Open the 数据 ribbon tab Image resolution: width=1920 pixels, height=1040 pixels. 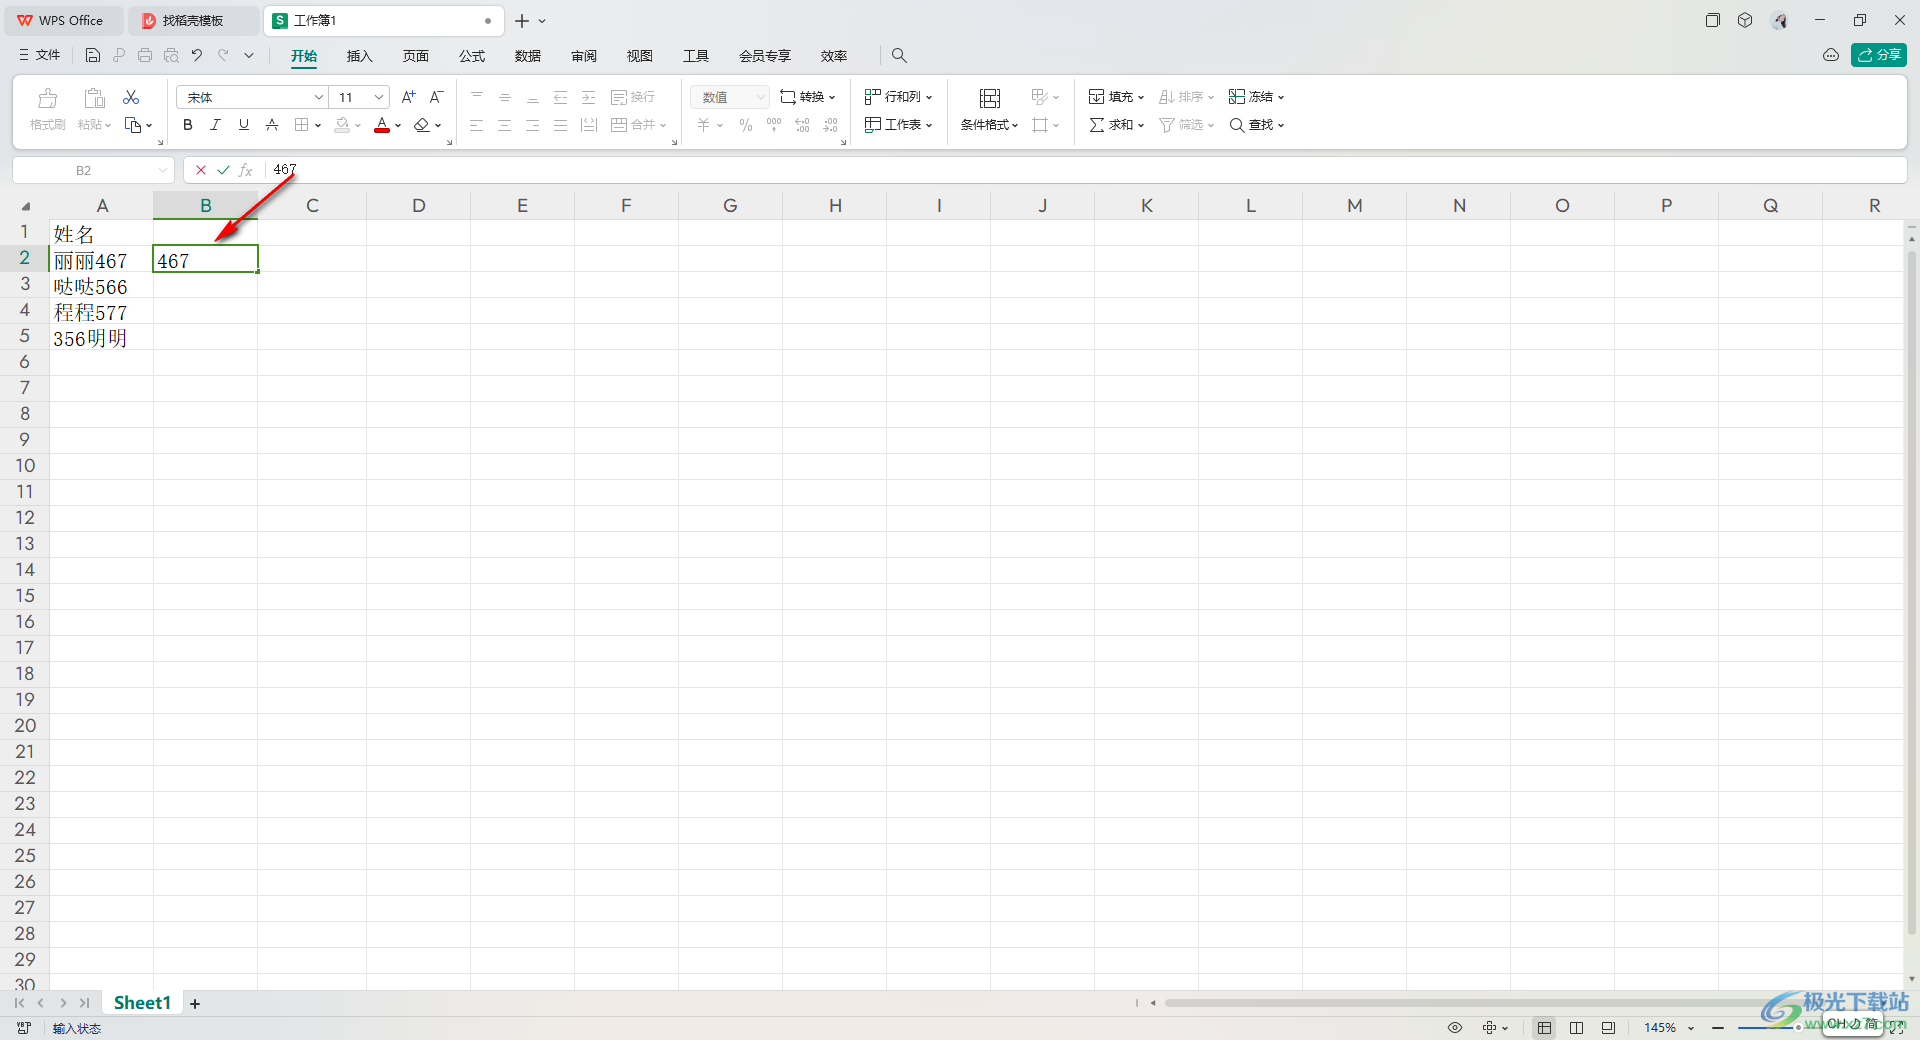[x=528, y=56]
